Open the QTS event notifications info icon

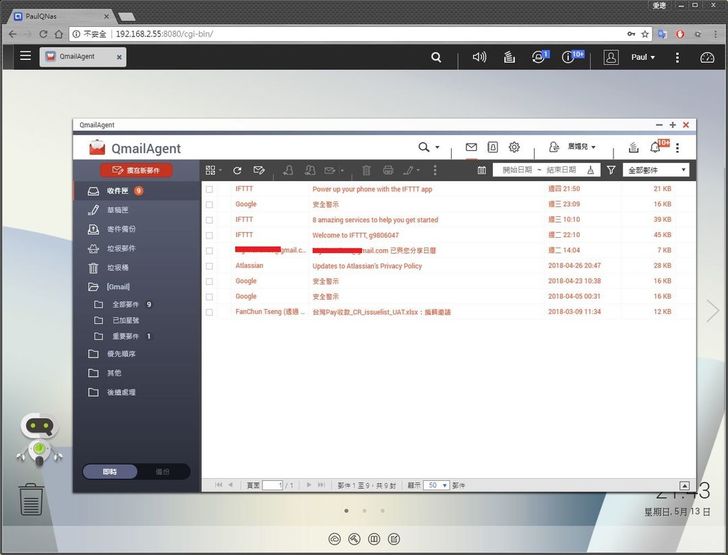pyautogui.click(x=568, y=57)
